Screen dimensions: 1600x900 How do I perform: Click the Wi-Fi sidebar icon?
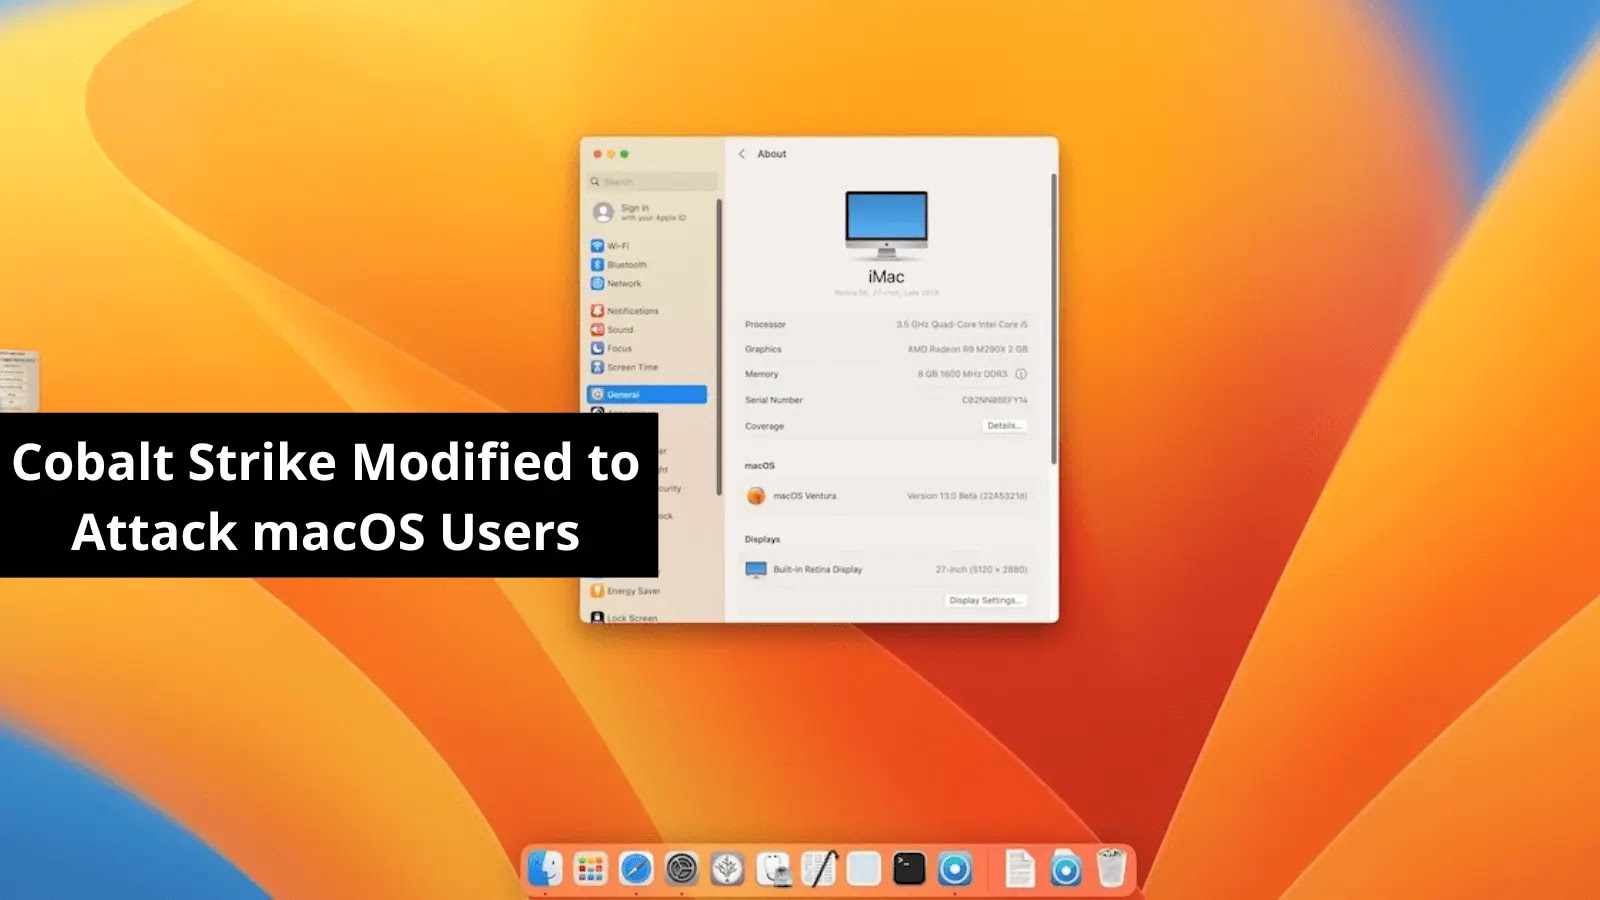(x=597, y=246)
